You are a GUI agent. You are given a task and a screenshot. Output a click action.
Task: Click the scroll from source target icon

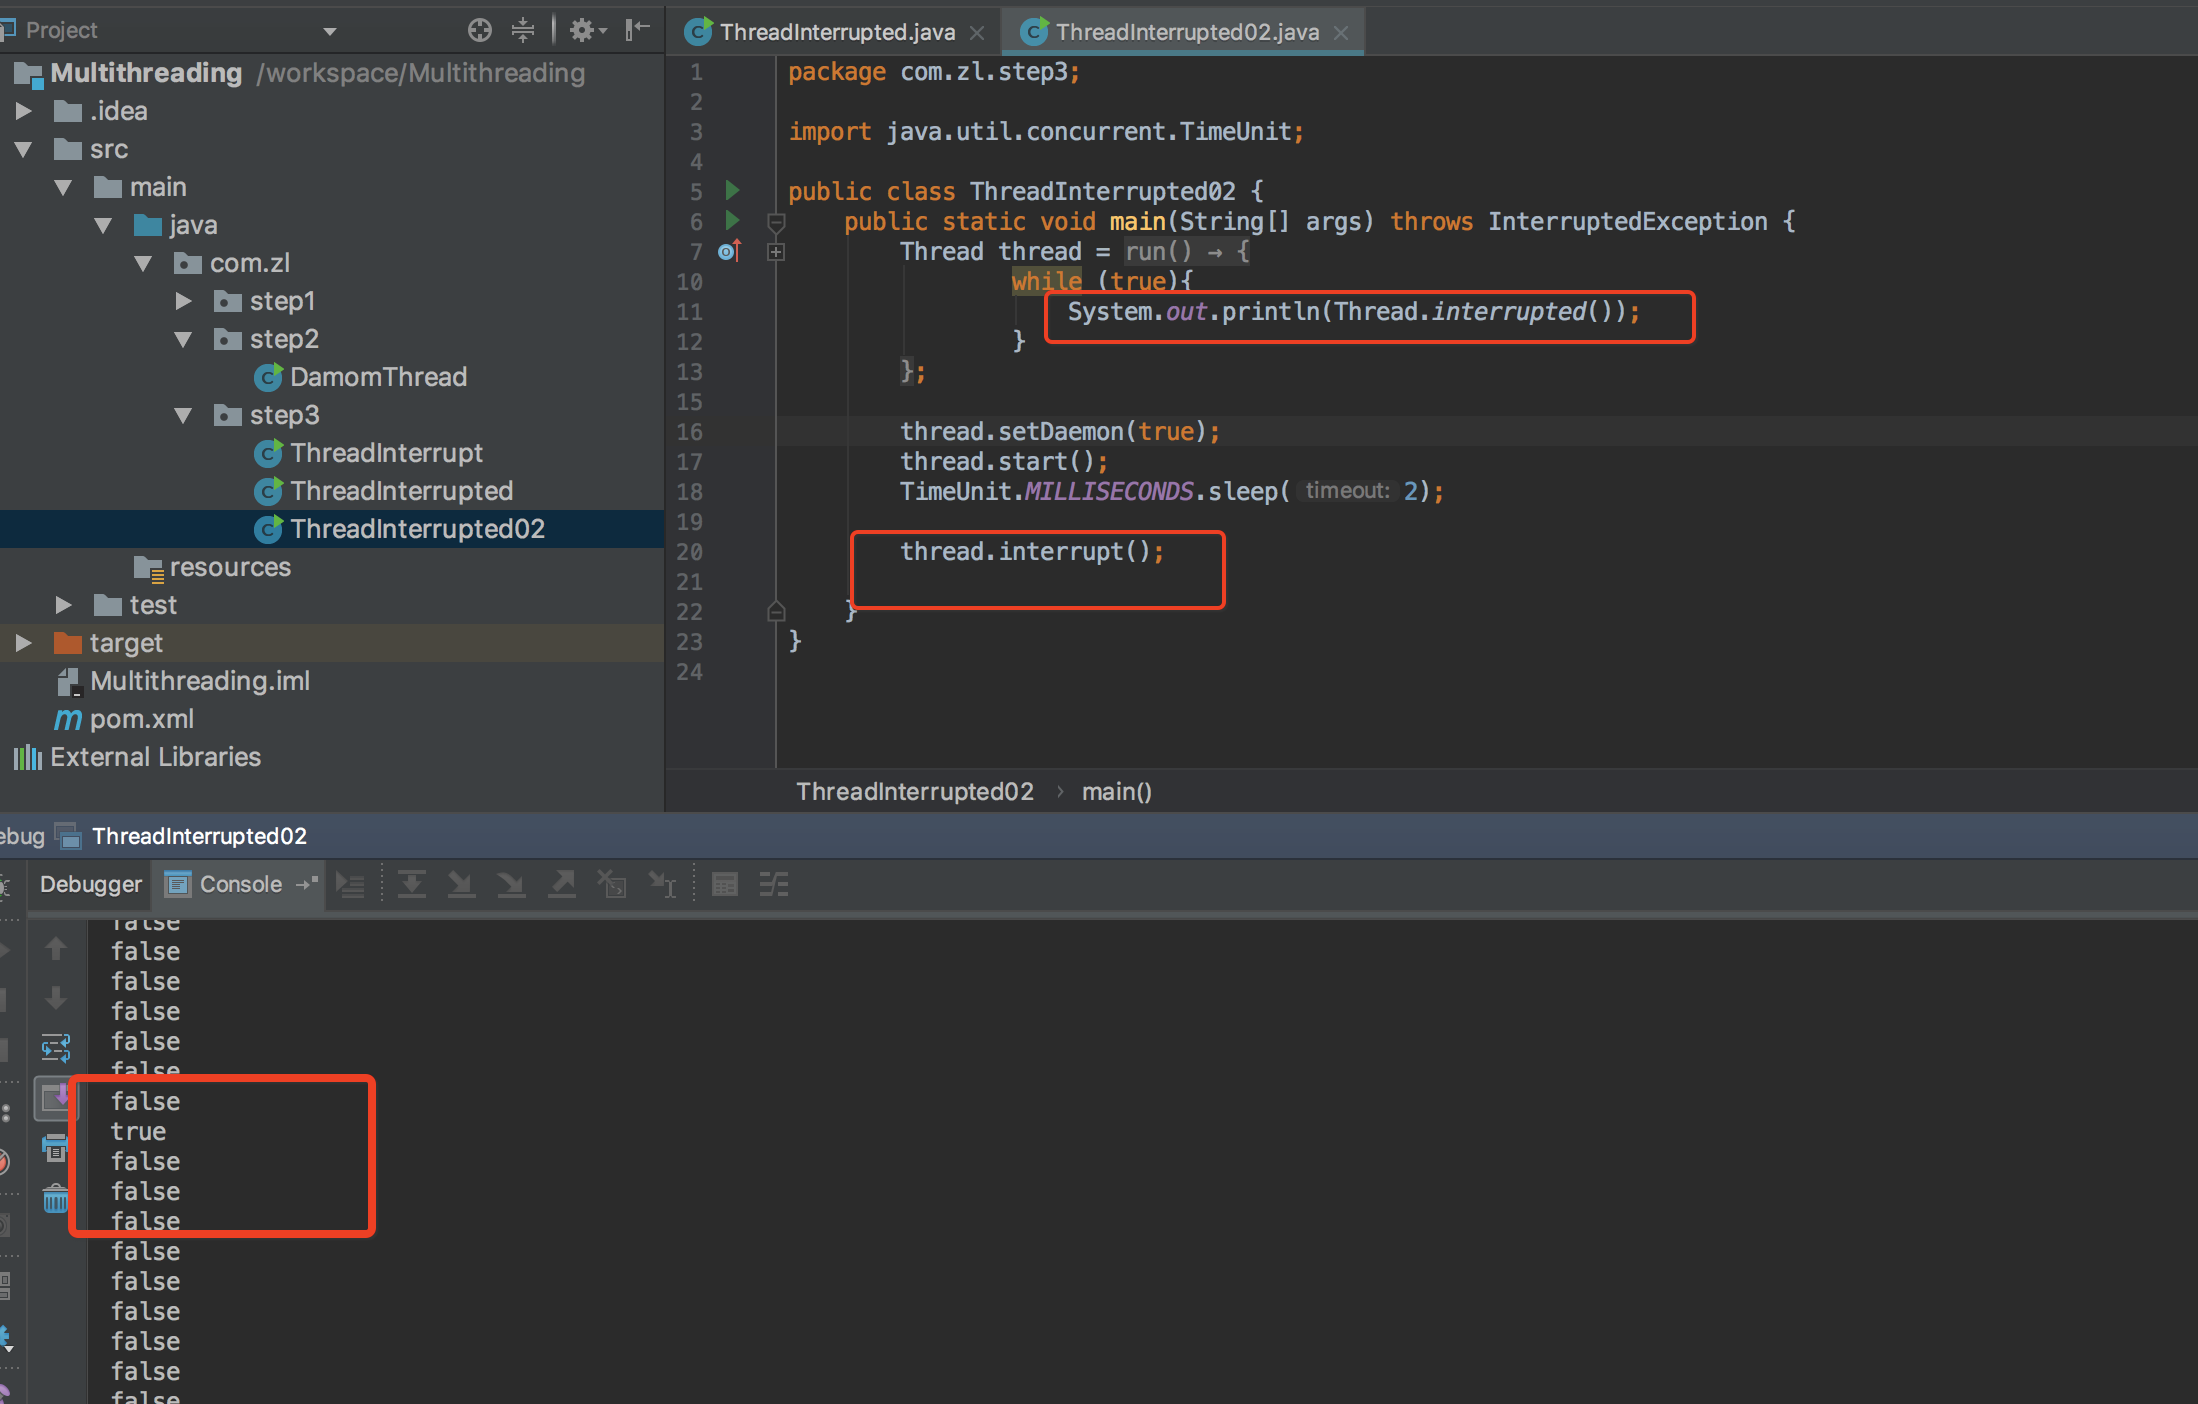(x=480, y=31)
